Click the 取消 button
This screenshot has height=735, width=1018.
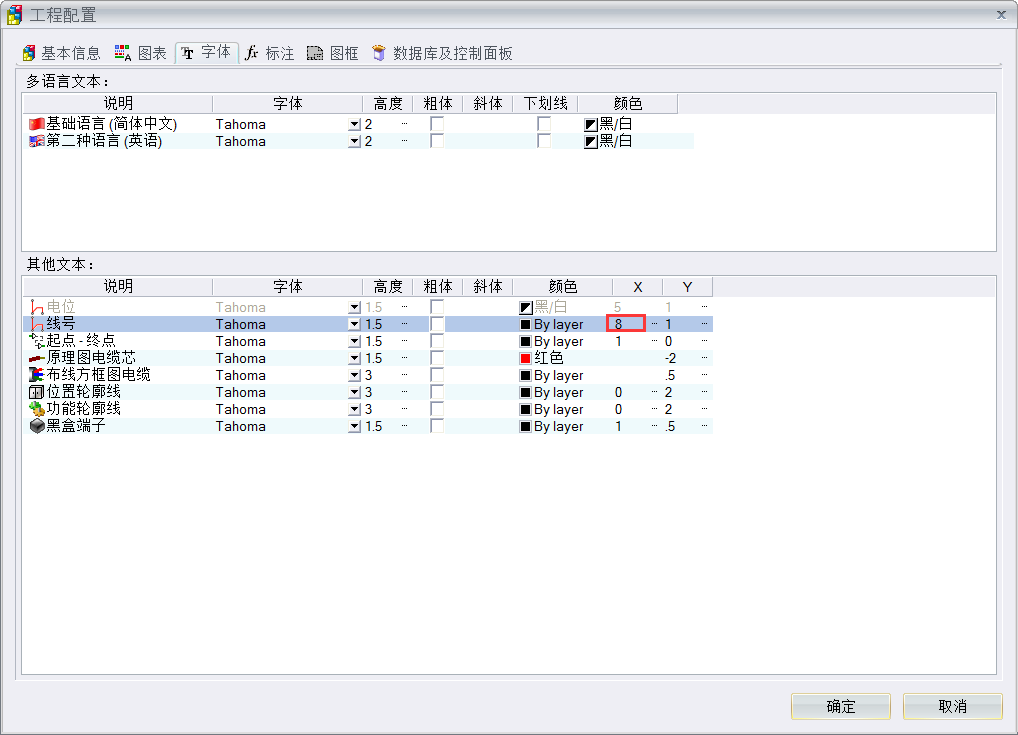pos(952,706)
